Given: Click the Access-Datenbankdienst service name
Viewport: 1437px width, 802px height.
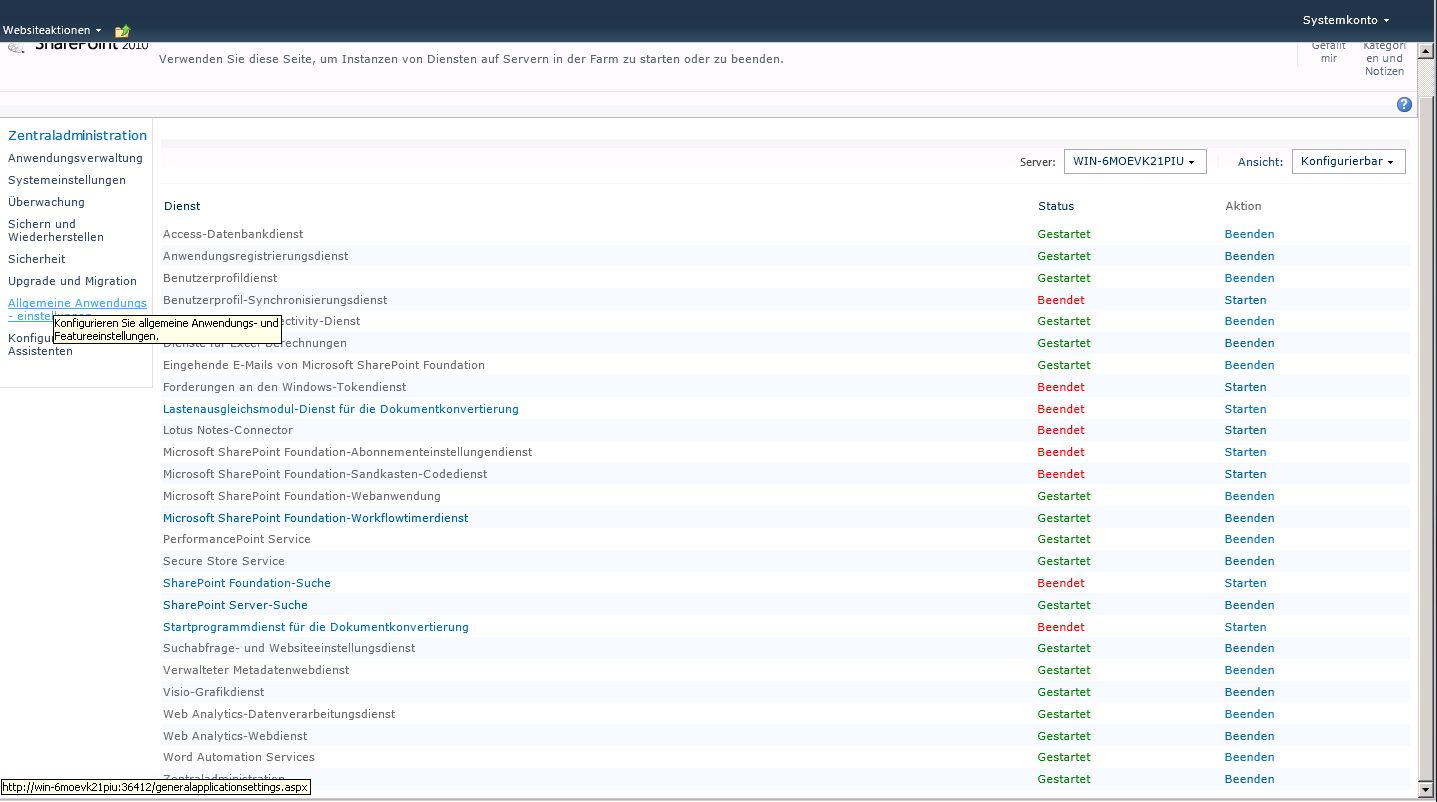Looking at the screenshot, I should tap(233, 234).
